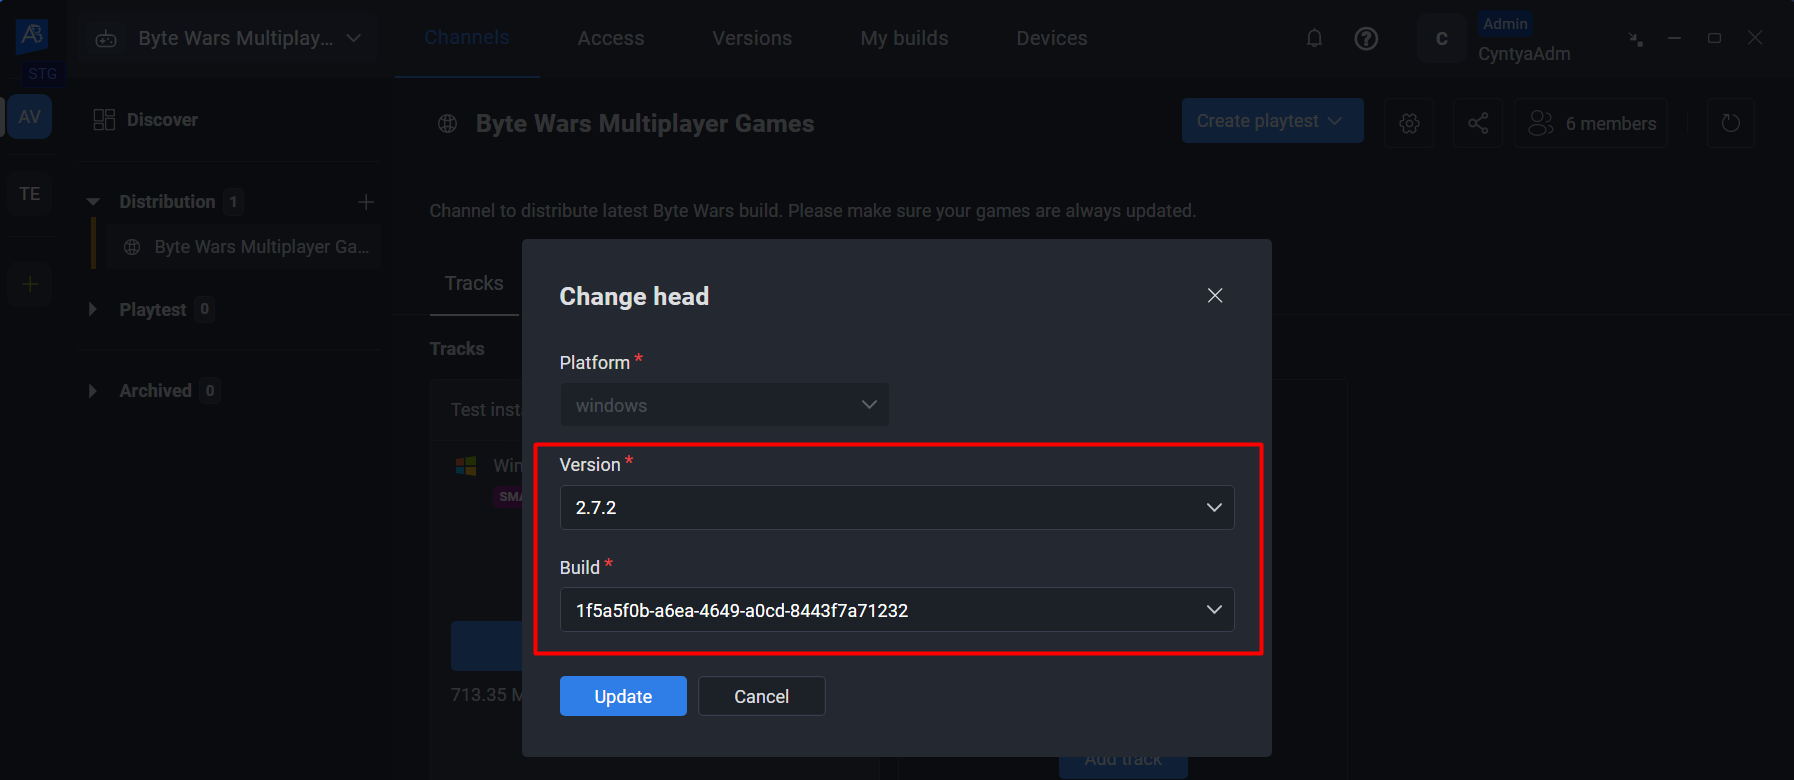Open the My builds tab

[904, 38]
